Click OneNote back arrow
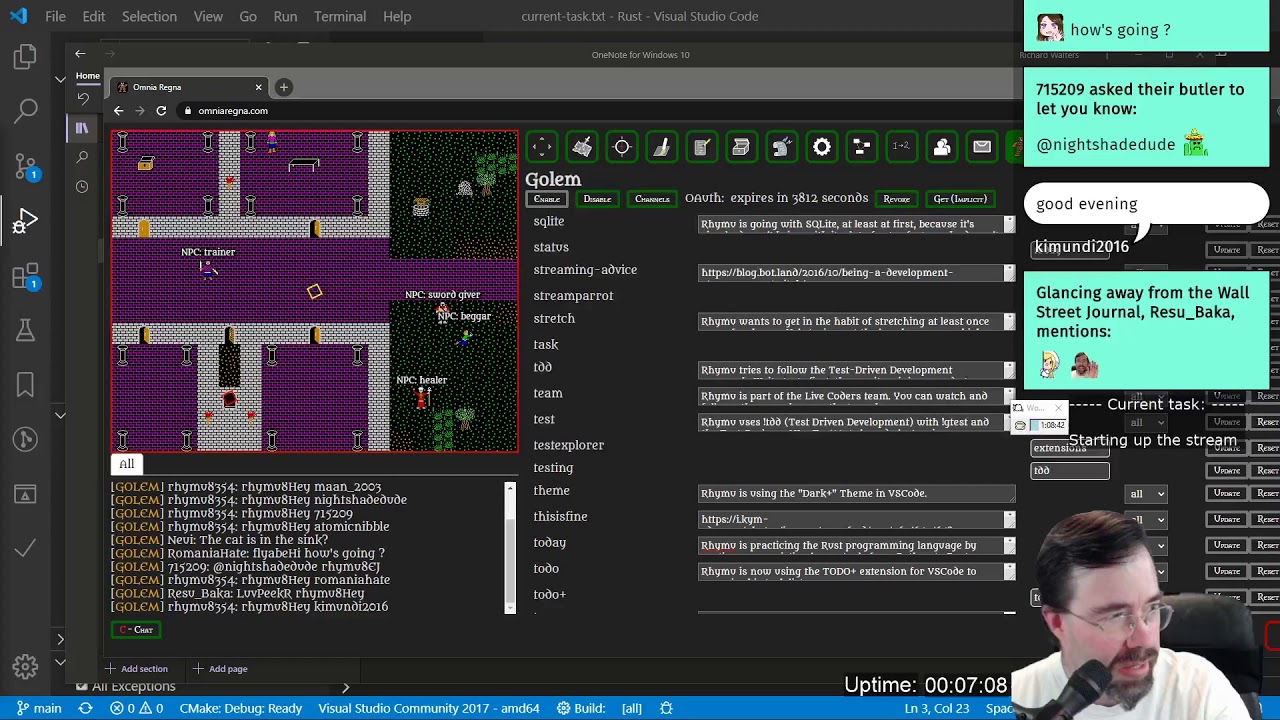This screenshot has width=1280, height=720. pyautogui.click(x=80, y=54)
